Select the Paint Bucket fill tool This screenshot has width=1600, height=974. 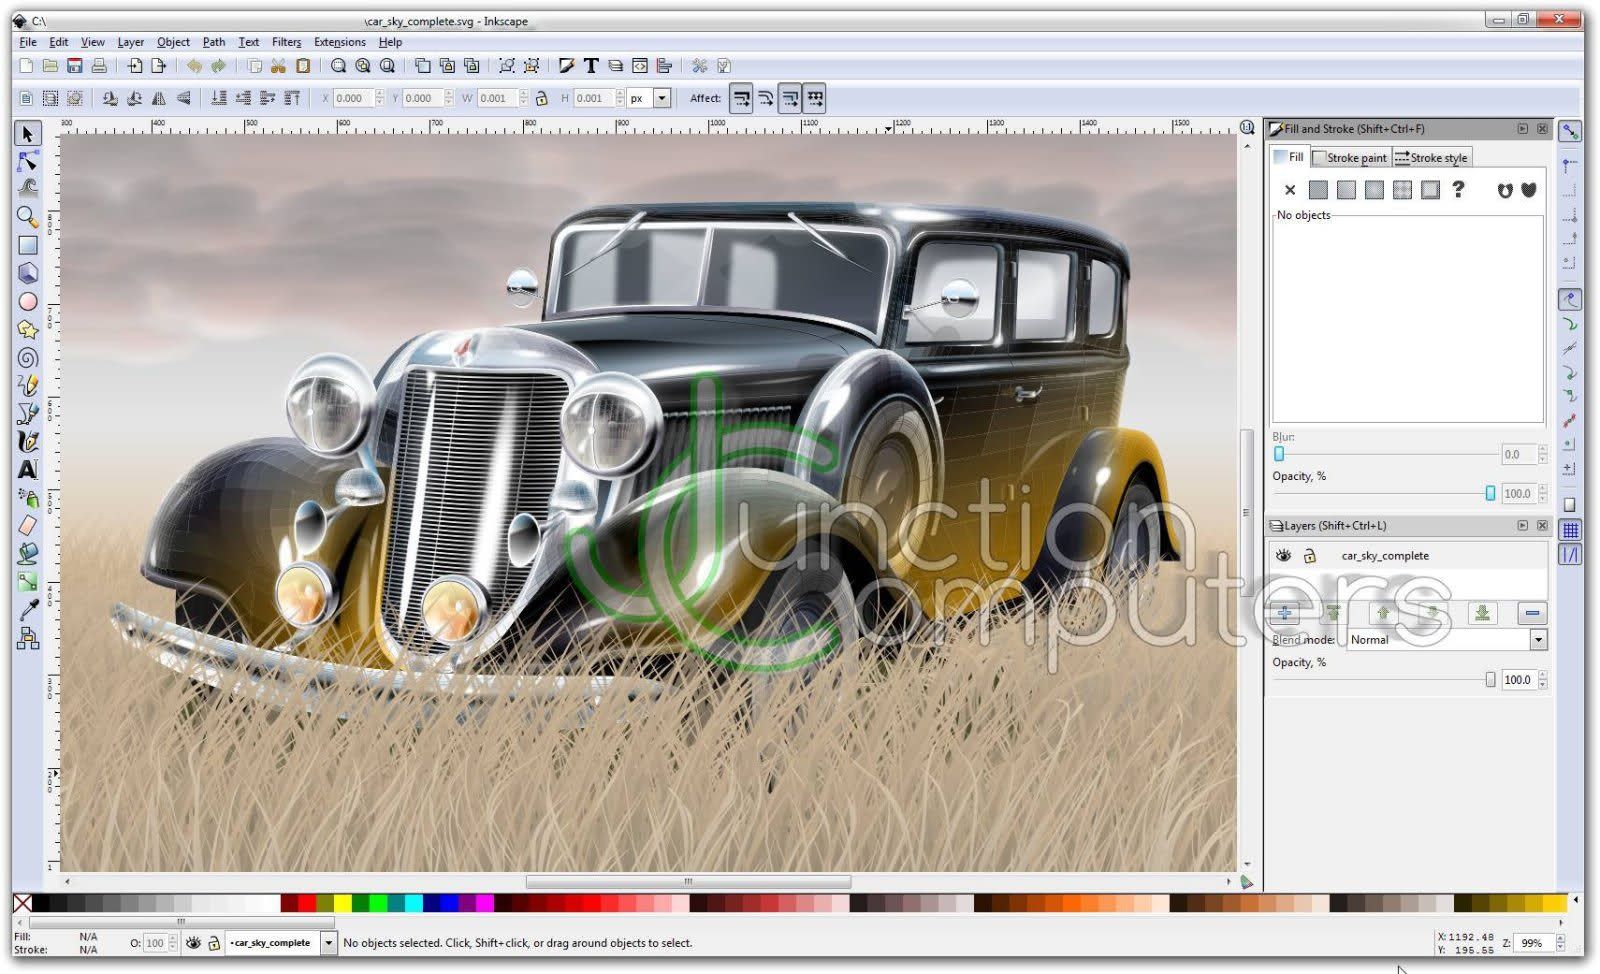pos(27,553)
